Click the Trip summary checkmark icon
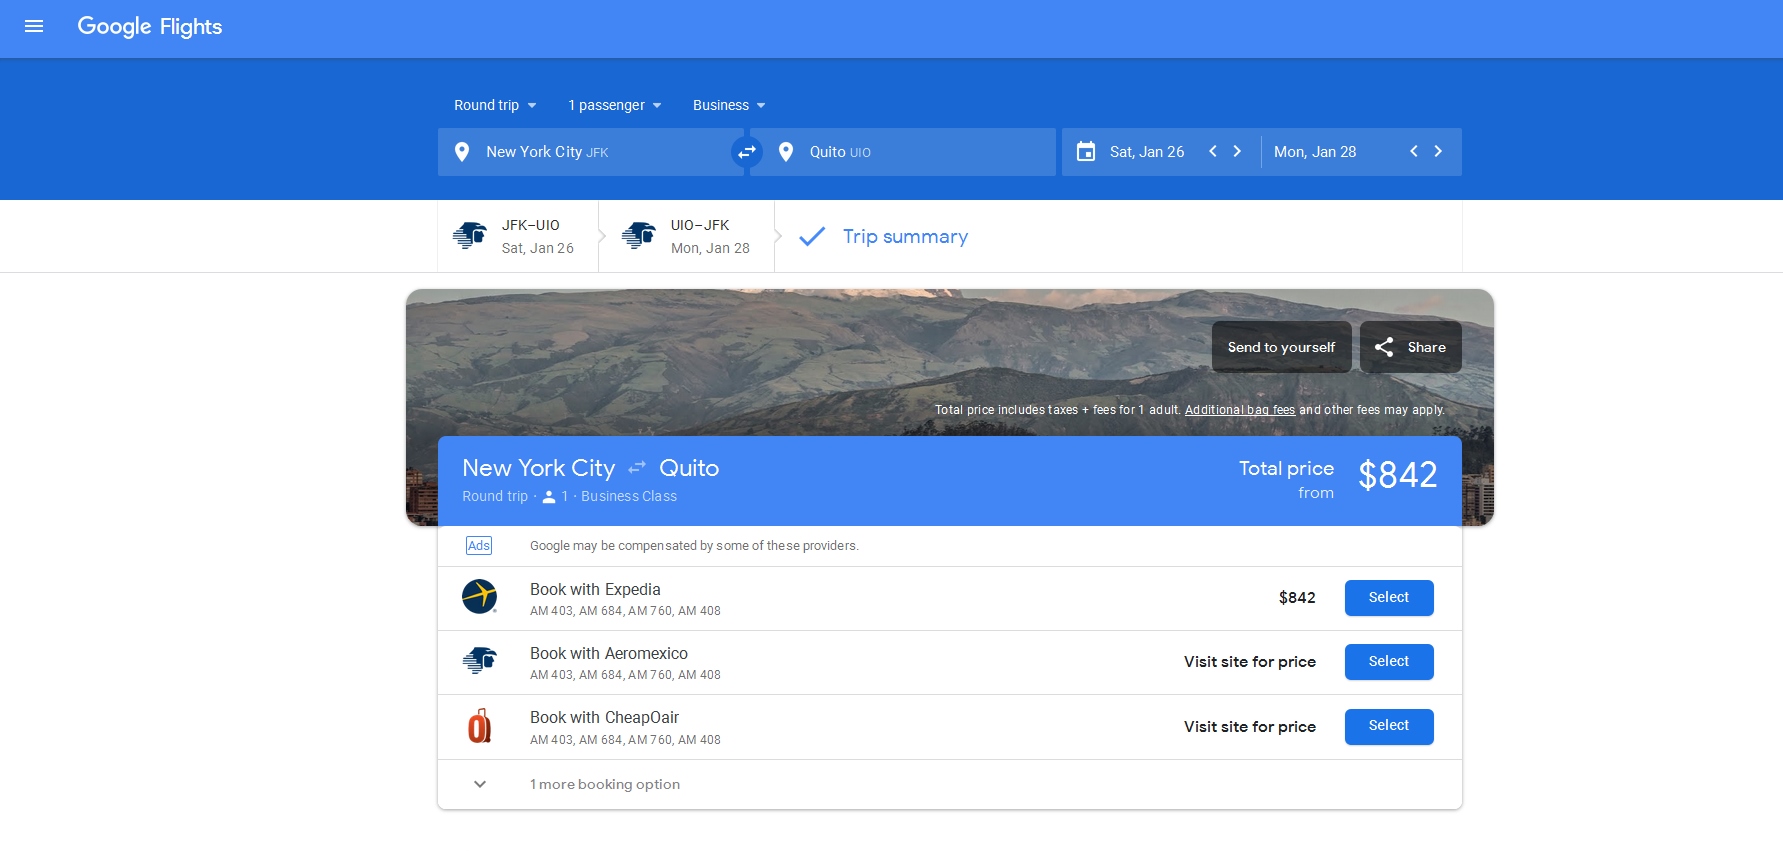 (812, 236)
